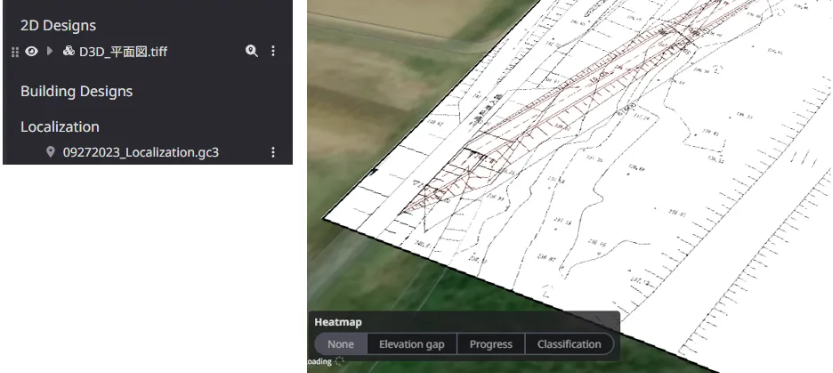This screenshot has width=833, height=373.
Task: Switch heatmap to Elevation gap
Action: coord(412,344)
